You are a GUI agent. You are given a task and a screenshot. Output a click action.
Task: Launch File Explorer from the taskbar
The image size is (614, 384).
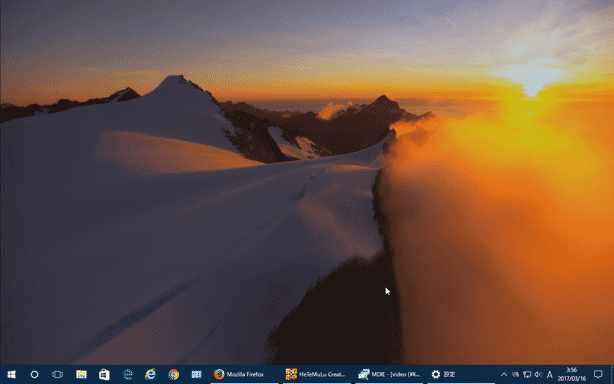tap(81, 375)
